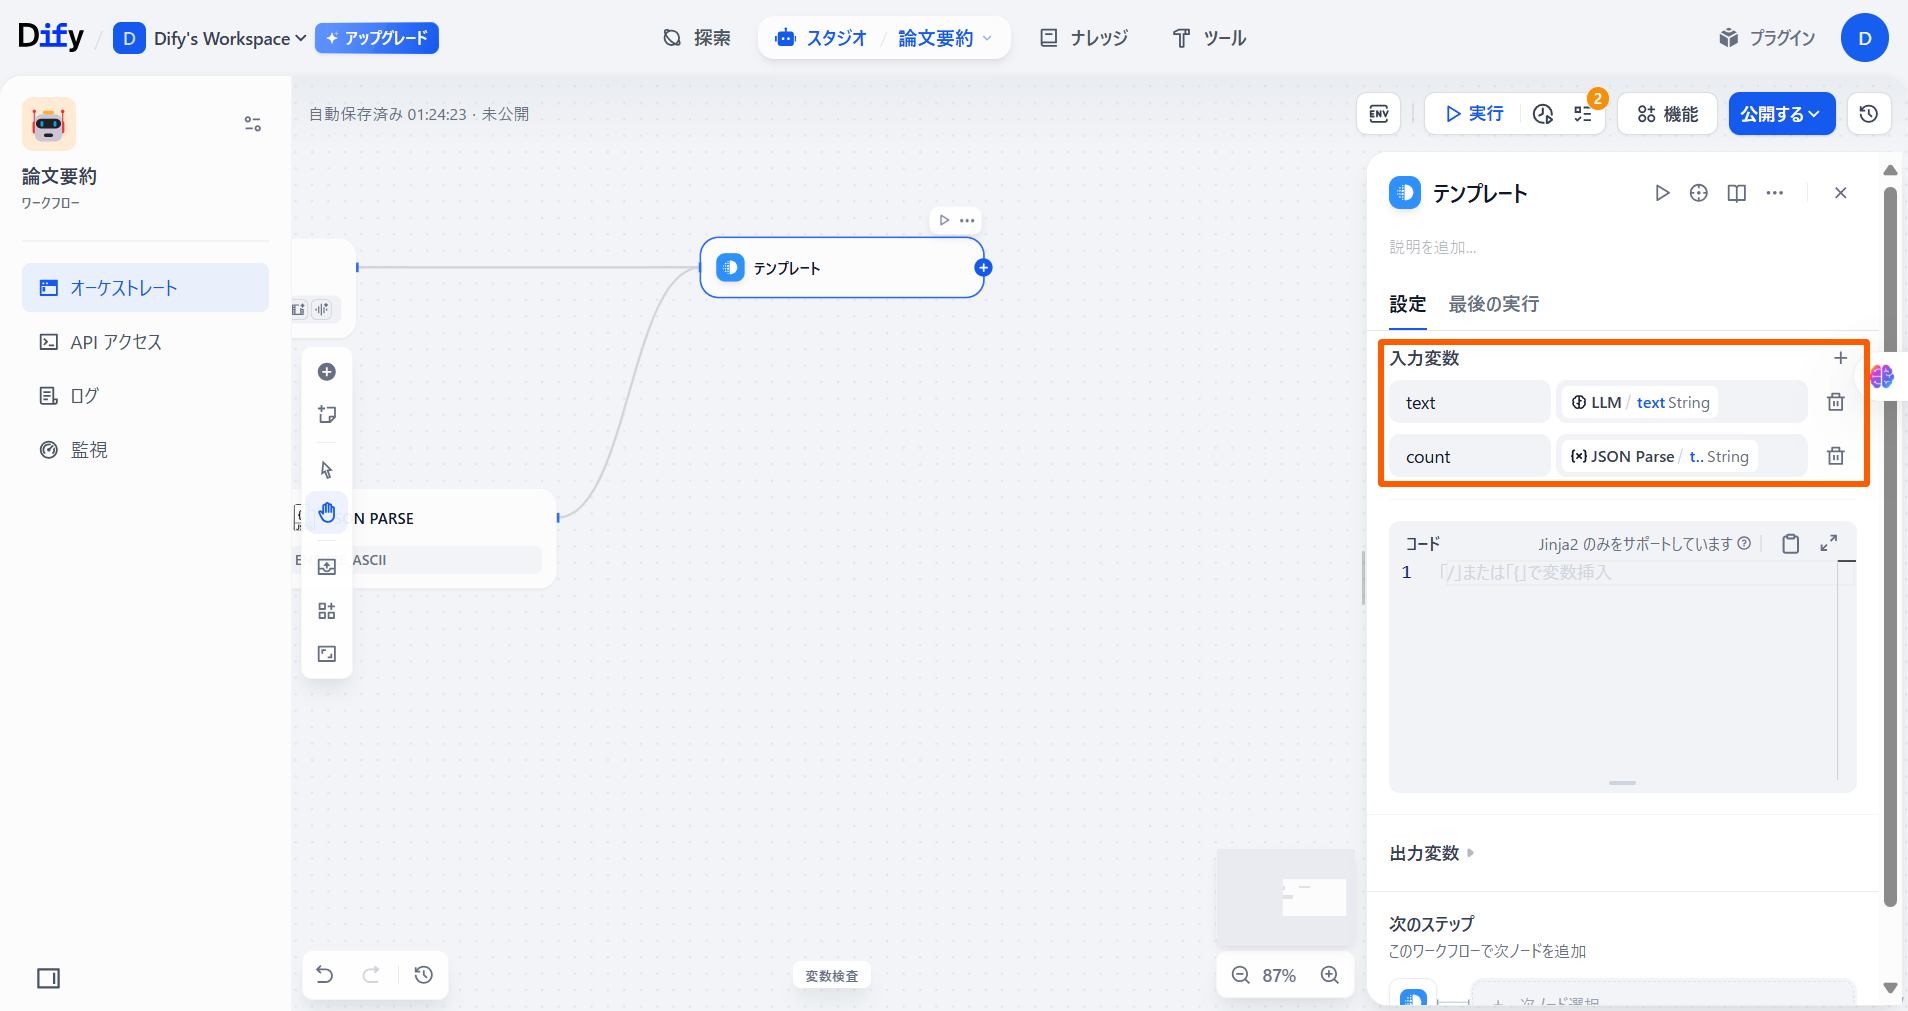Add a new input variable with plus icon

pyautogui.click(x=1840, y=358)
